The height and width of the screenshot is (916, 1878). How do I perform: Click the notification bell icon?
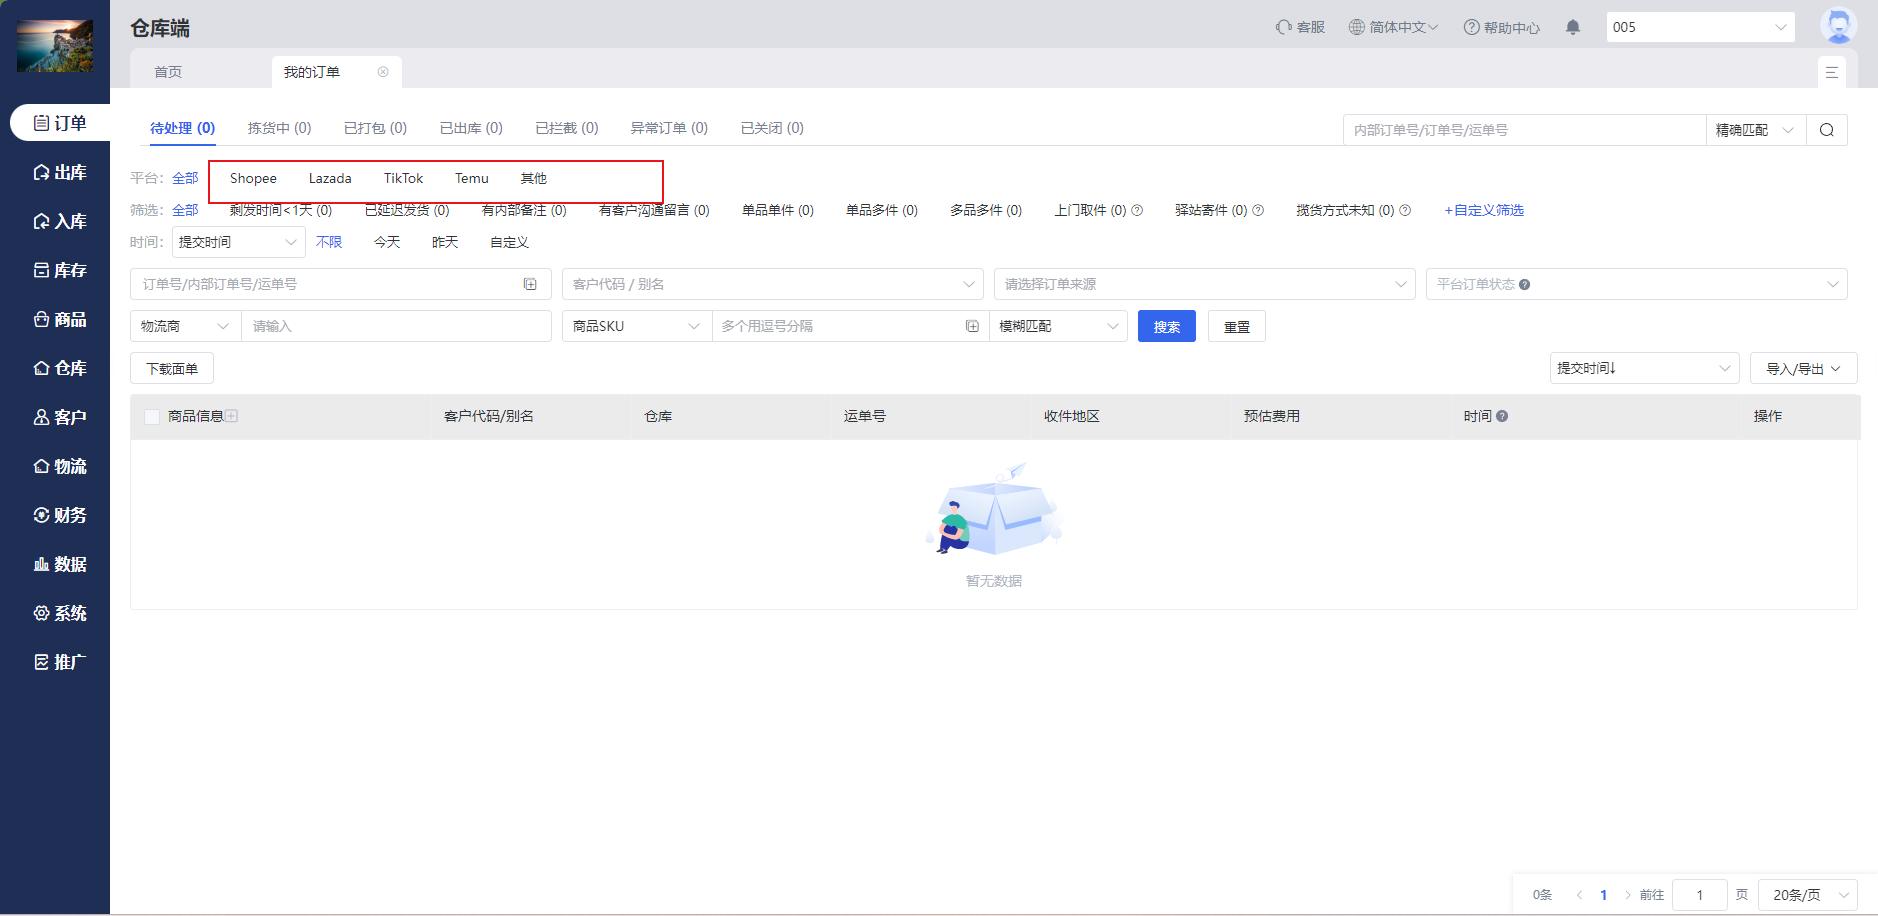1573,27
